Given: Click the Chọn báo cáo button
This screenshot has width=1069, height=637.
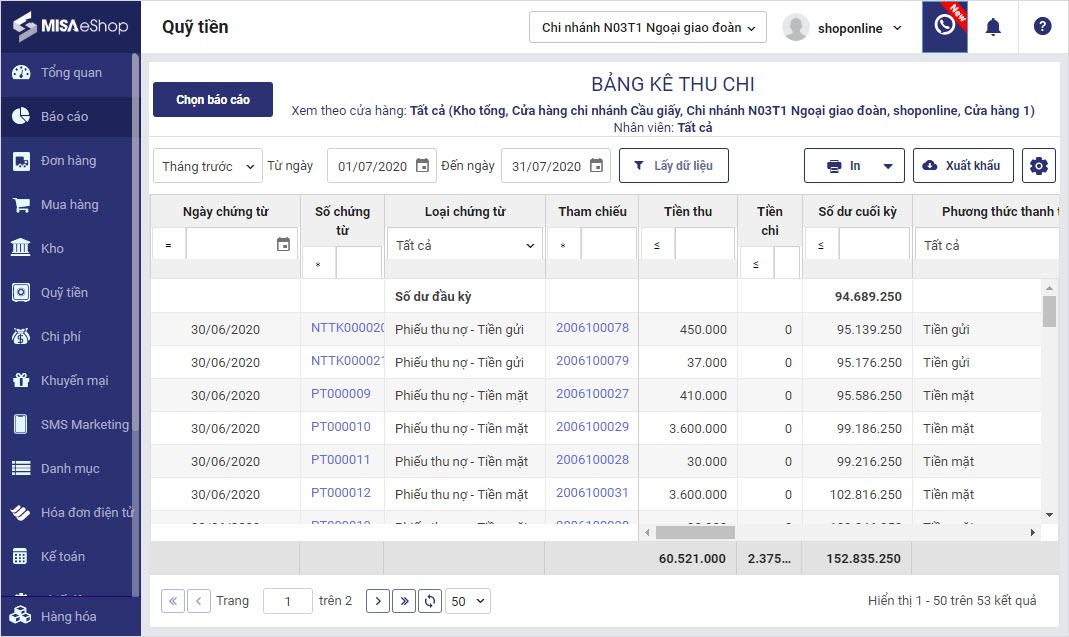Looking at the screenshot, I should point(213,100).
